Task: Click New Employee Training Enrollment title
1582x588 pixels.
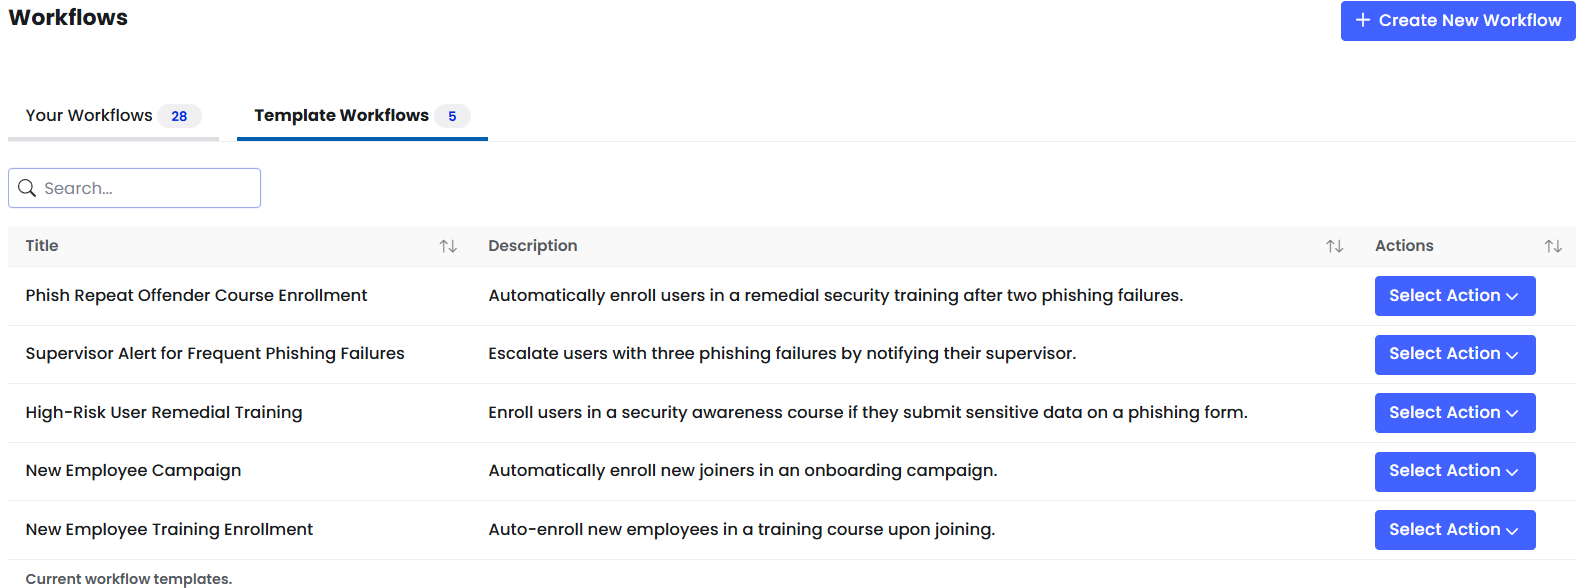Action: [169, 529]
